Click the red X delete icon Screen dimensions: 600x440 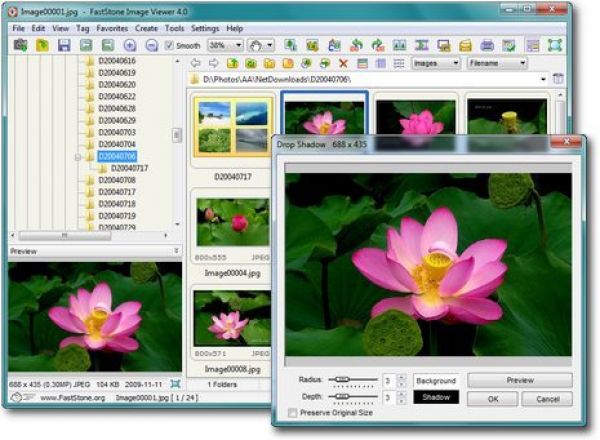[343, 63]
